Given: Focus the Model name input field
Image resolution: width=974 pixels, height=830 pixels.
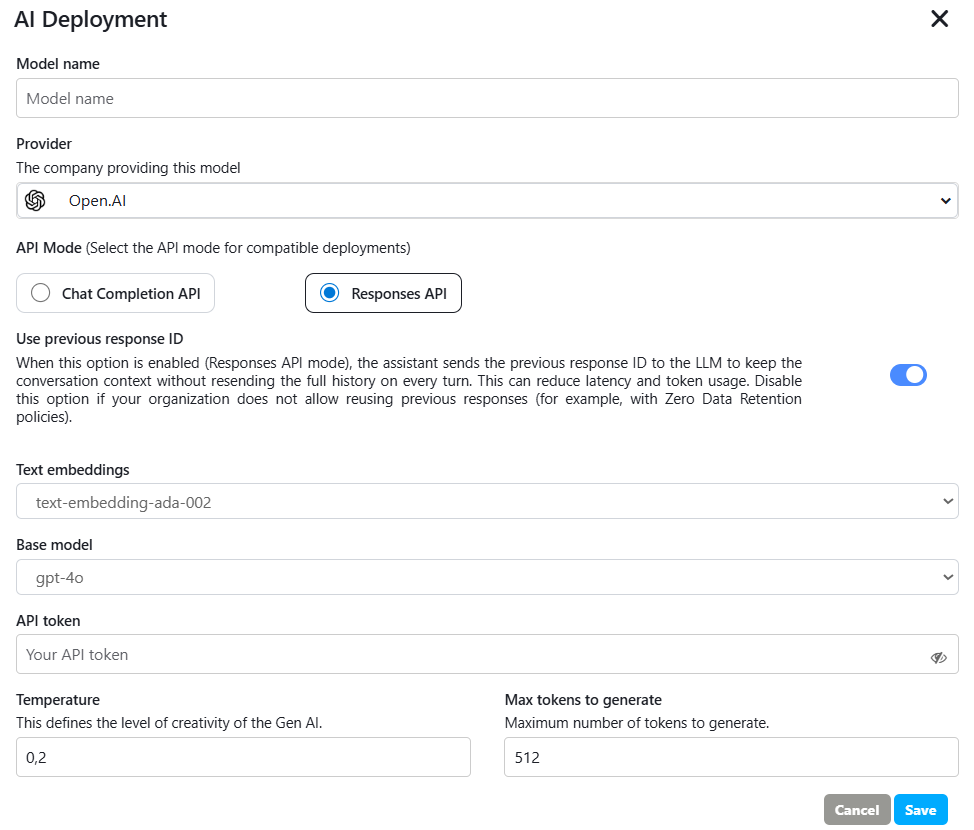Looking at the screenshot, I should click(x=488, y=98).
